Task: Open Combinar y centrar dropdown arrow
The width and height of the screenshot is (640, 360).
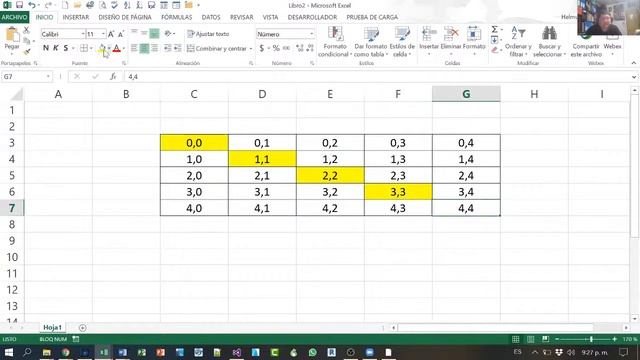Action: (x=251, y=49)
